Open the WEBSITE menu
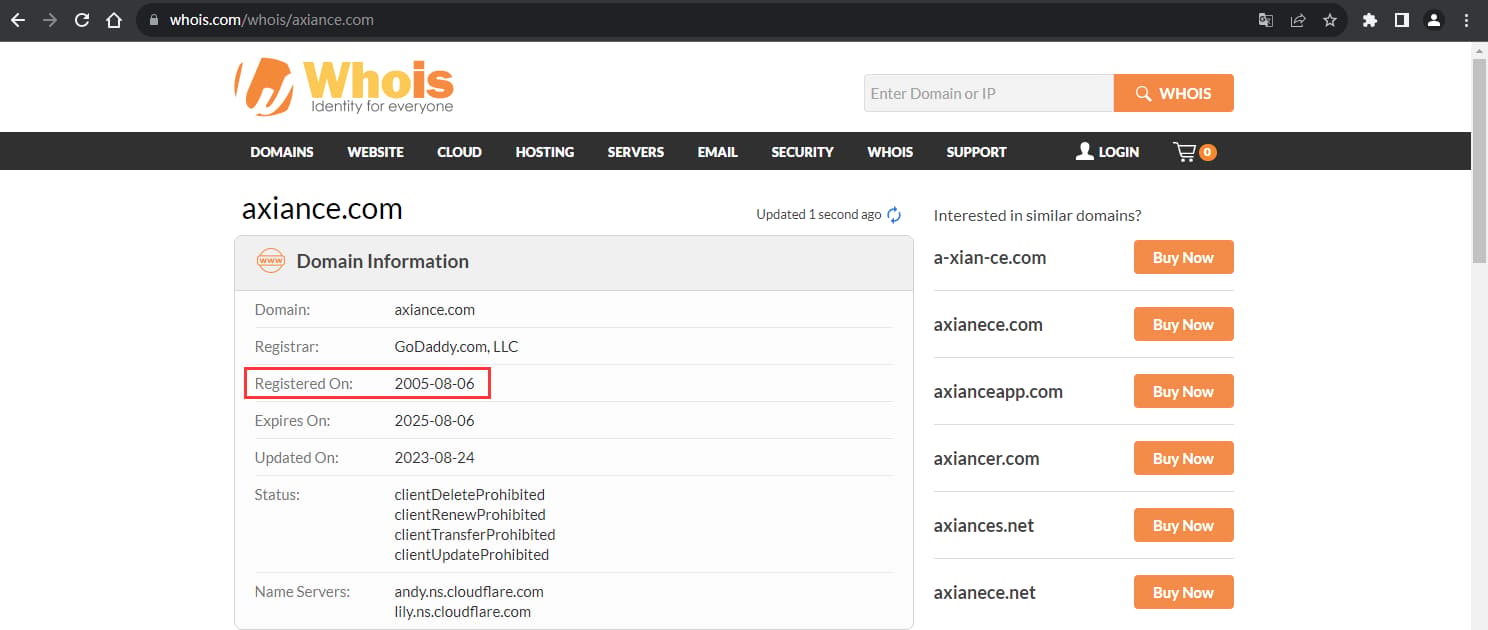1488x630 pixels. tap(375, 152)
